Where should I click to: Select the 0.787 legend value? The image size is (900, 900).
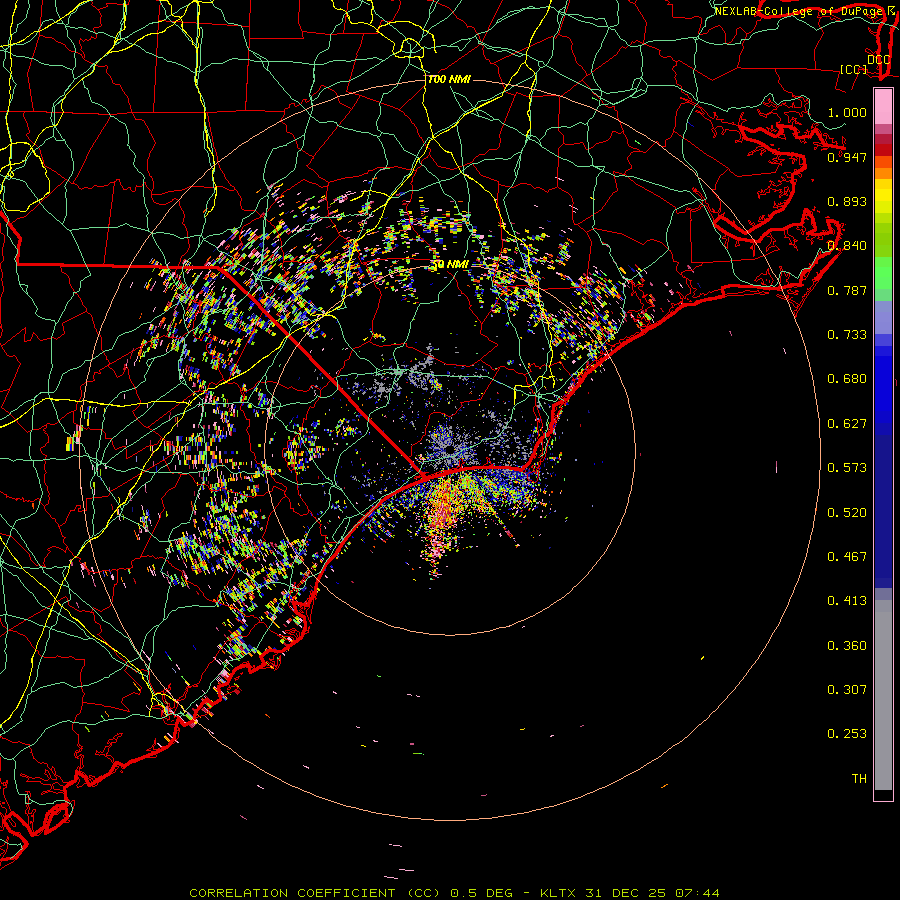coord(847,290)
